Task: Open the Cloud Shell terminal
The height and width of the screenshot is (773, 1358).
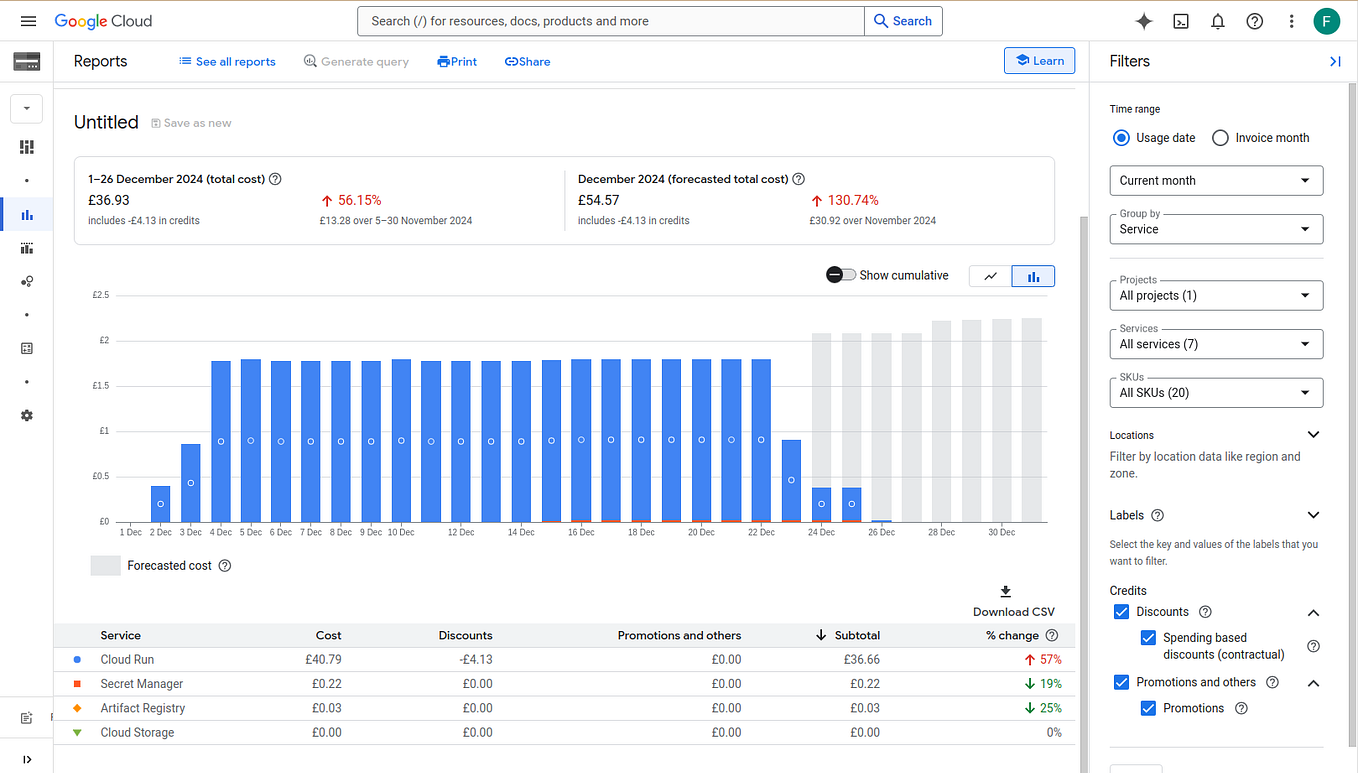Action: click(x=1181, y=20)
